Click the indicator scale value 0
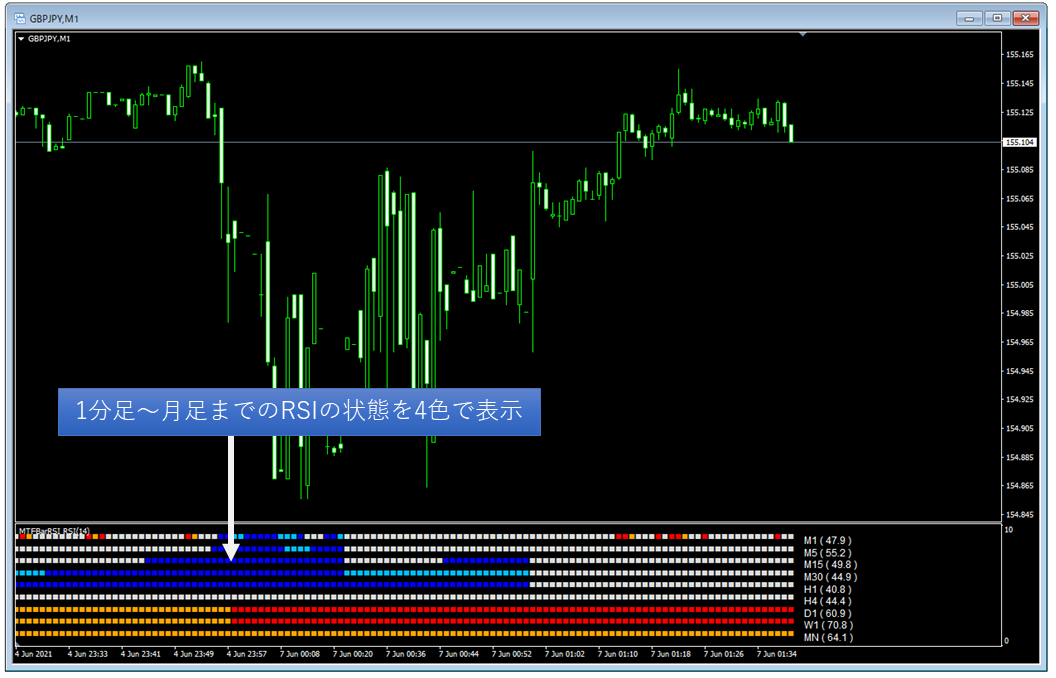This screenshot has height=678, width=1056. [1007, 641]
